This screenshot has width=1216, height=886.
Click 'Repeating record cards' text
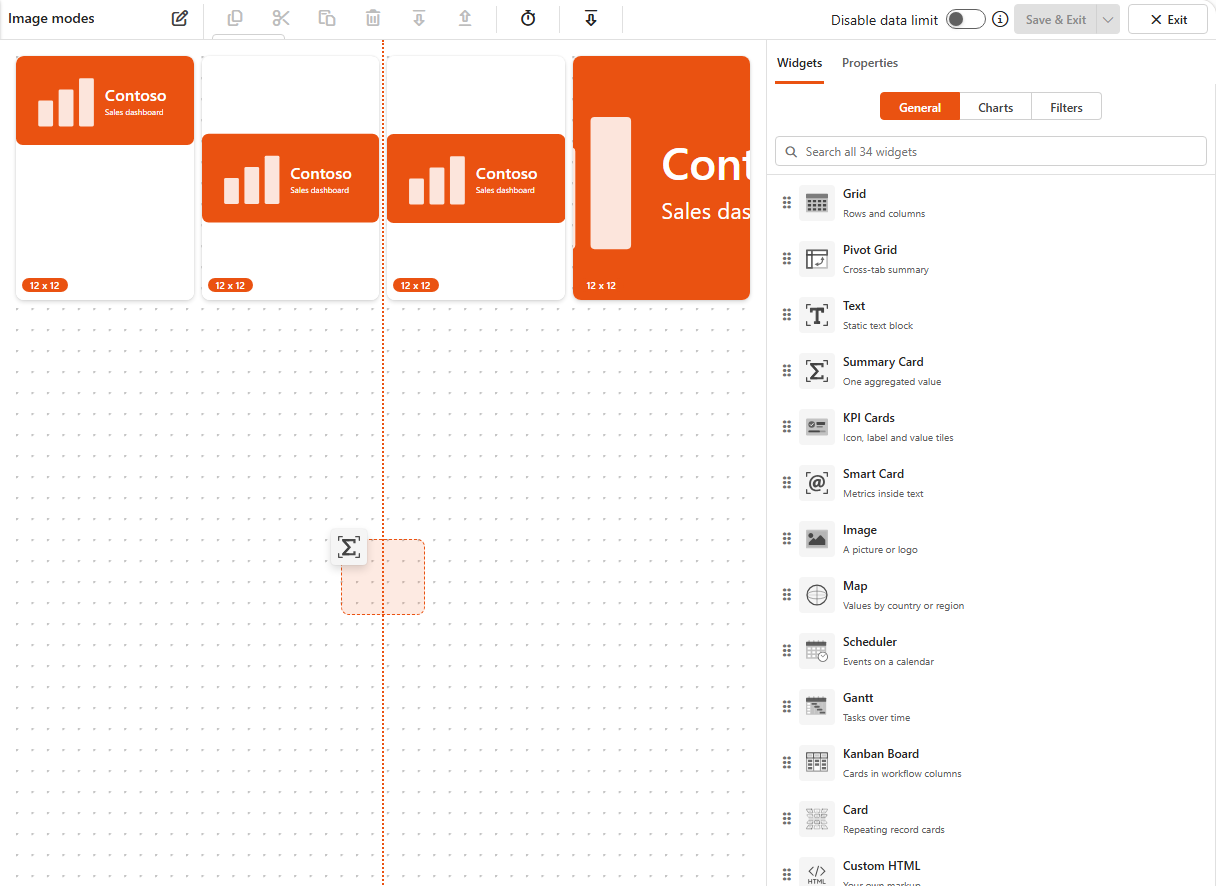pos(894,830)
